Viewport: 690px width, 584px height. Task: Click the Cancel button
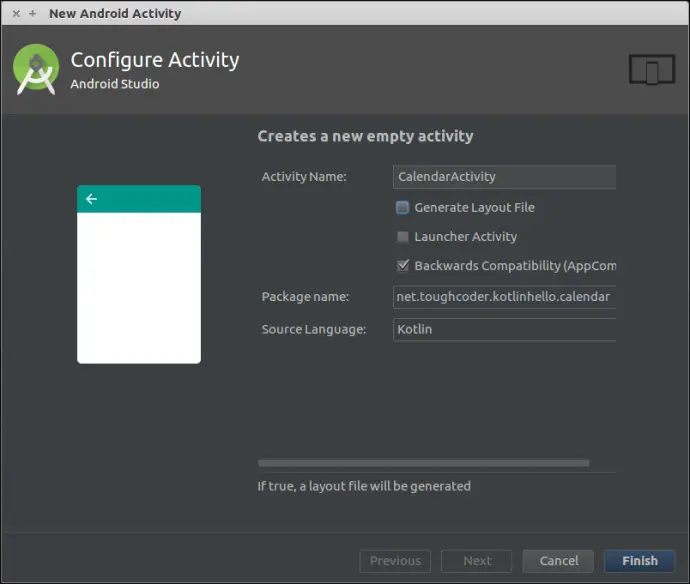click(558, 561)
